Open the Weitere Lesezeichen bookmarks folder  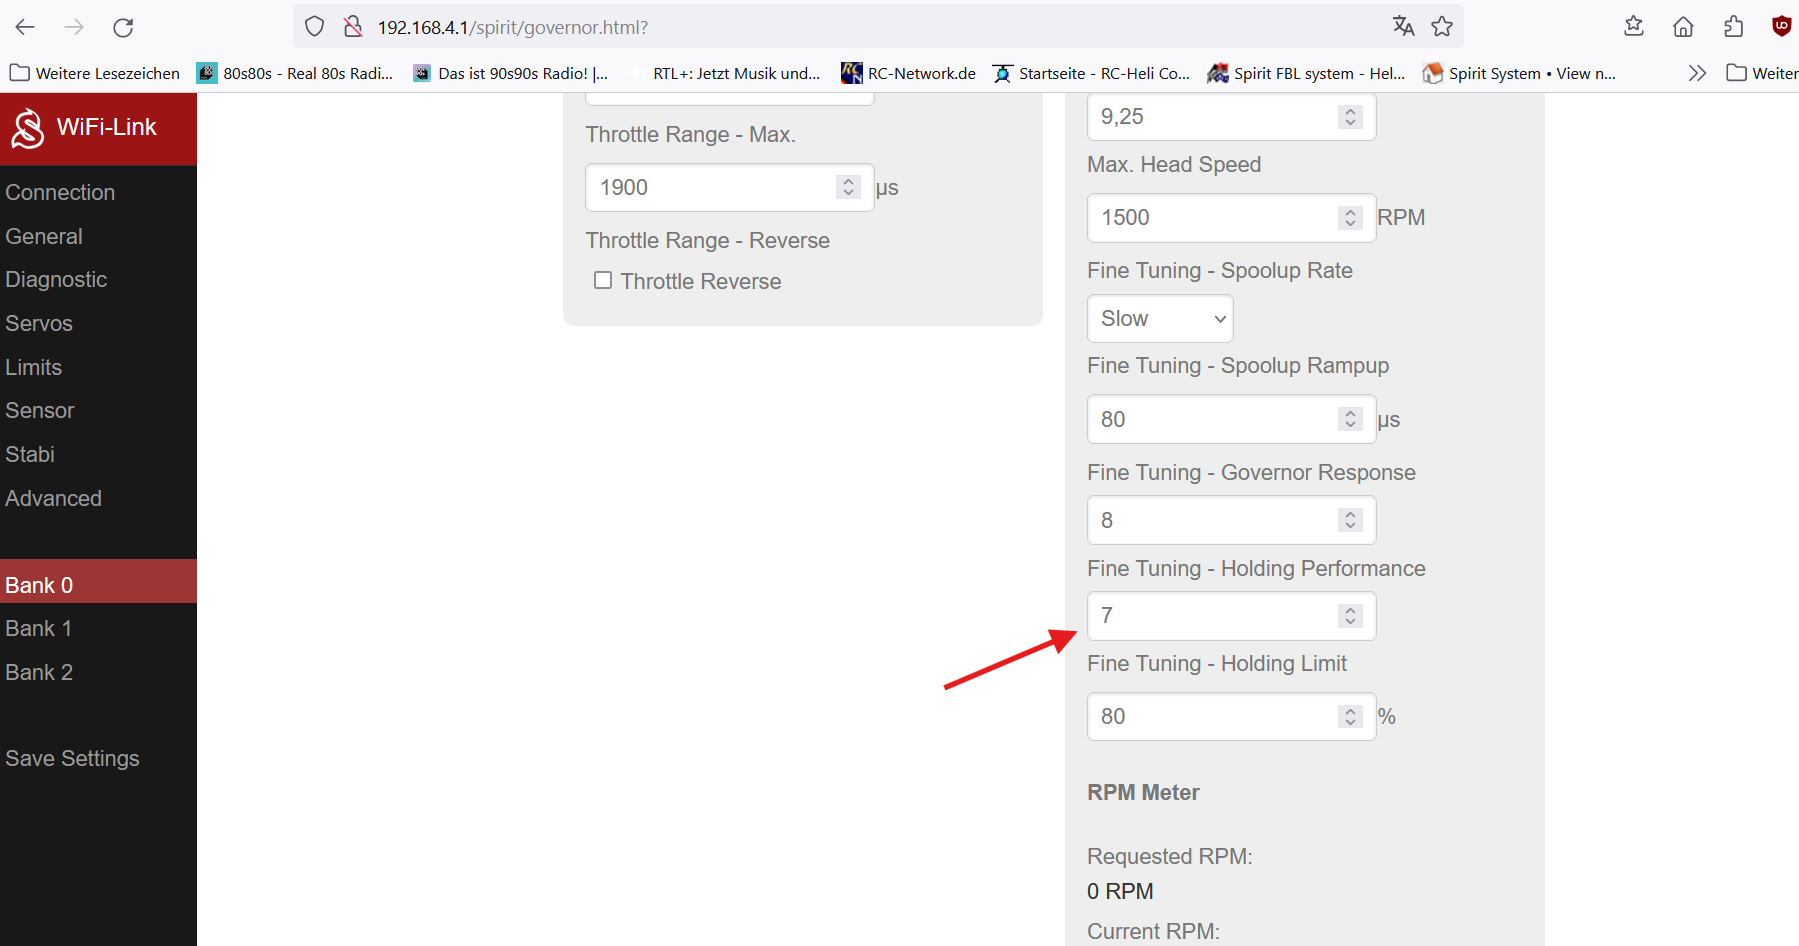click(x=95, y=73)
